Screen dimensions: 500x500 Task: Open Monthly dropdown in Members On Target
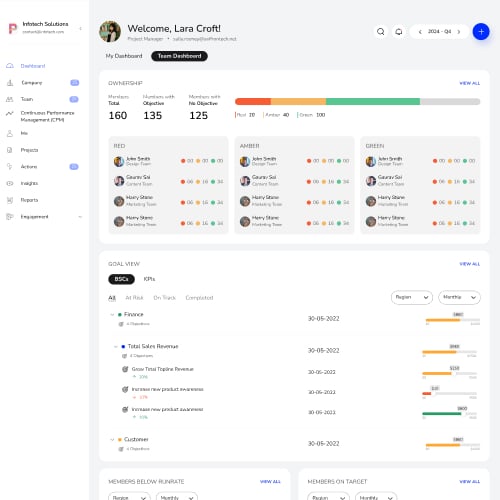click(376, 496)
